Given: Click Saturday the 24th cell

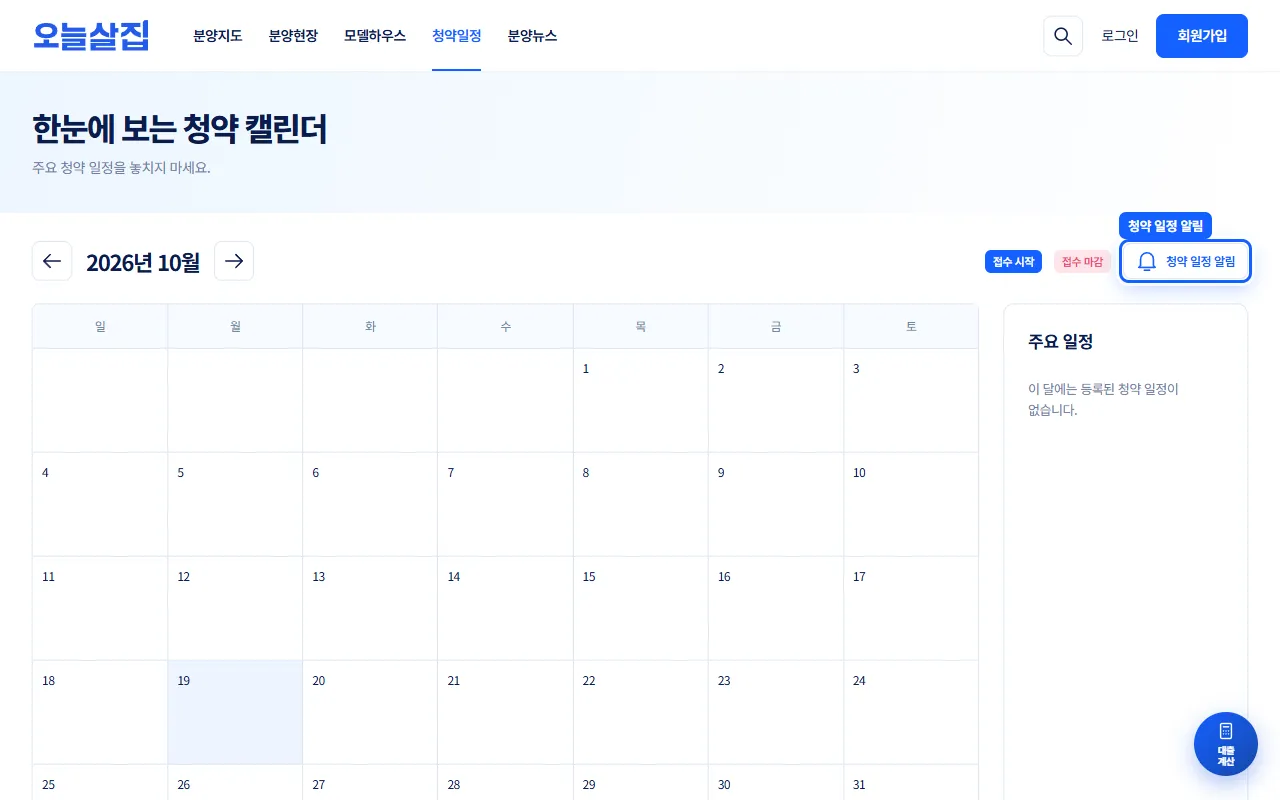Looking at the screenshot, I should 911,712.
